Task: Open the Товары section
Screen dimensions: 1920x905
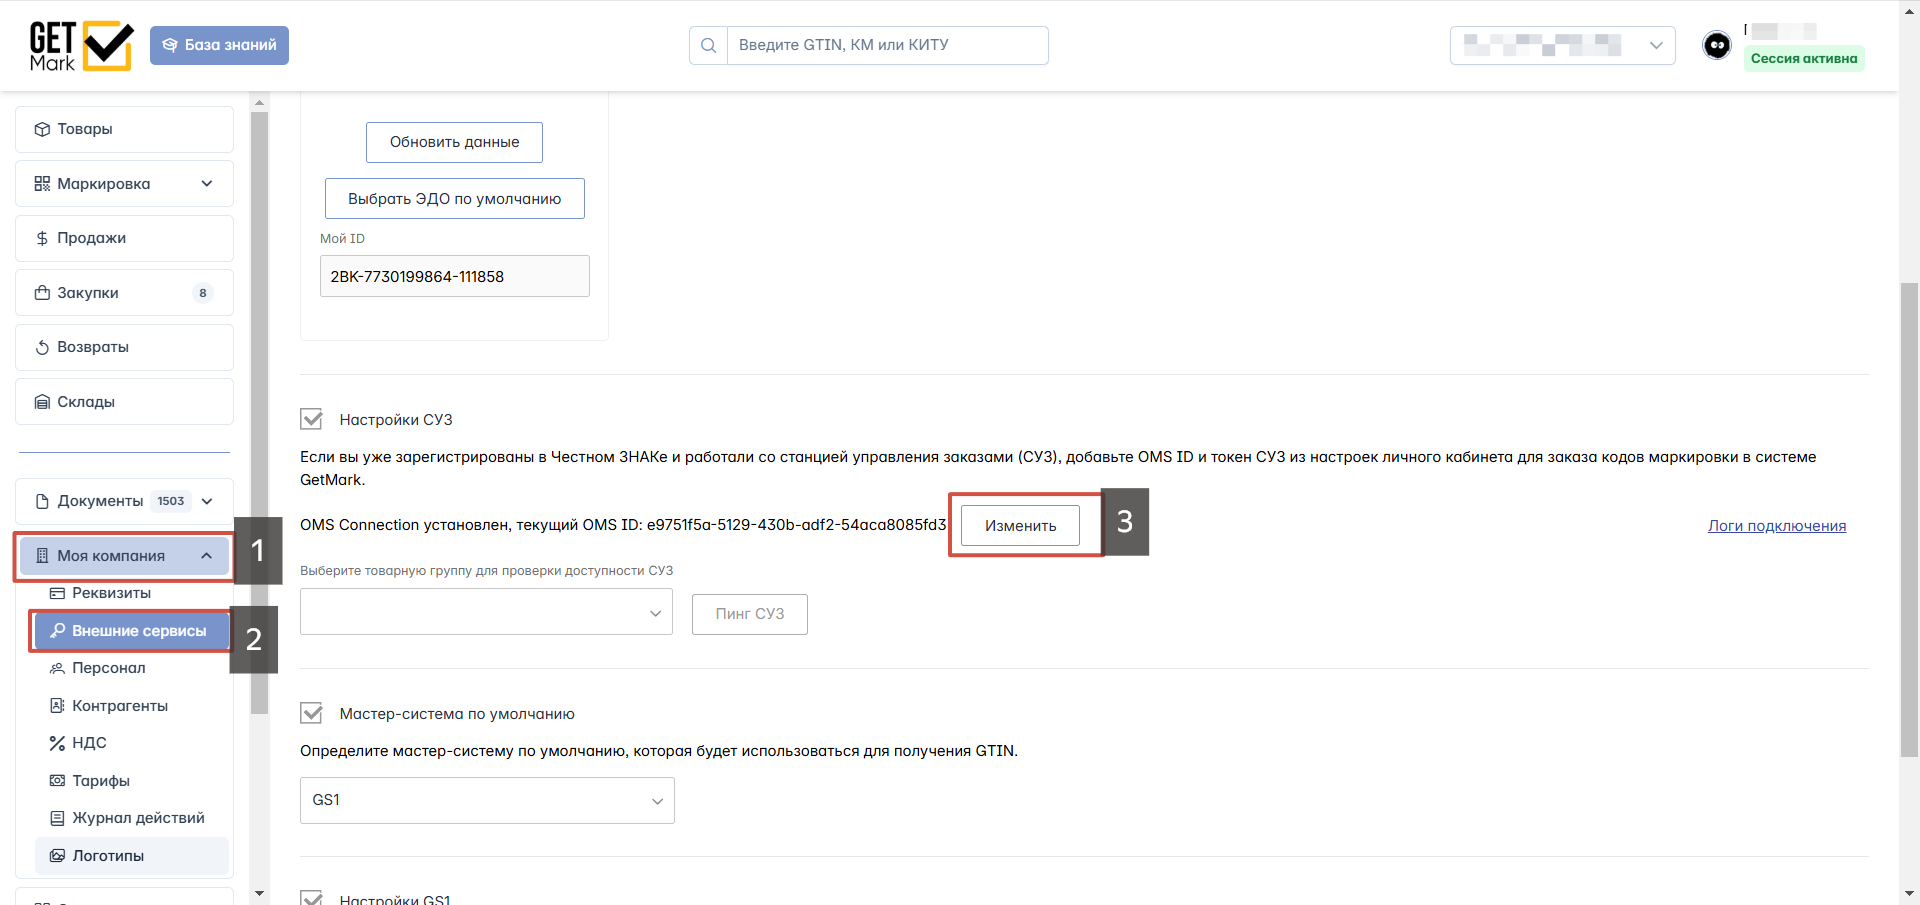Action: 124,129
